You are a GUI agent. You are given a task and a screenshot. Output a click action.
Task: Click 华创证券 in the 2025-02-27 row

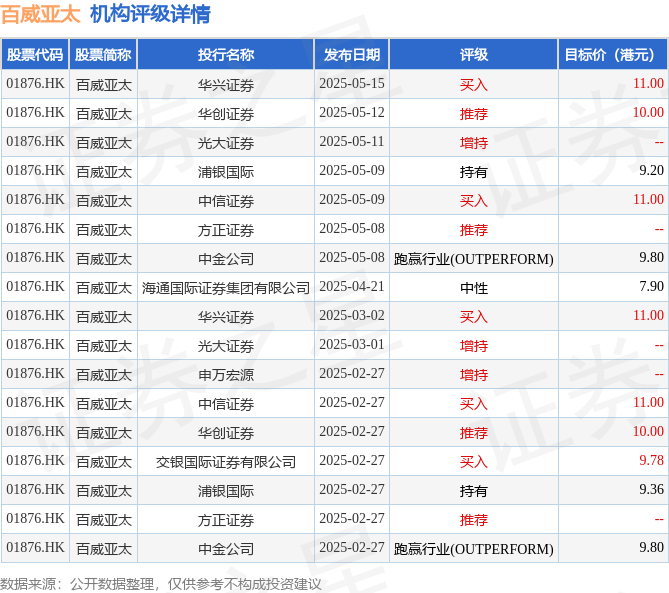[x=226, y=433]
